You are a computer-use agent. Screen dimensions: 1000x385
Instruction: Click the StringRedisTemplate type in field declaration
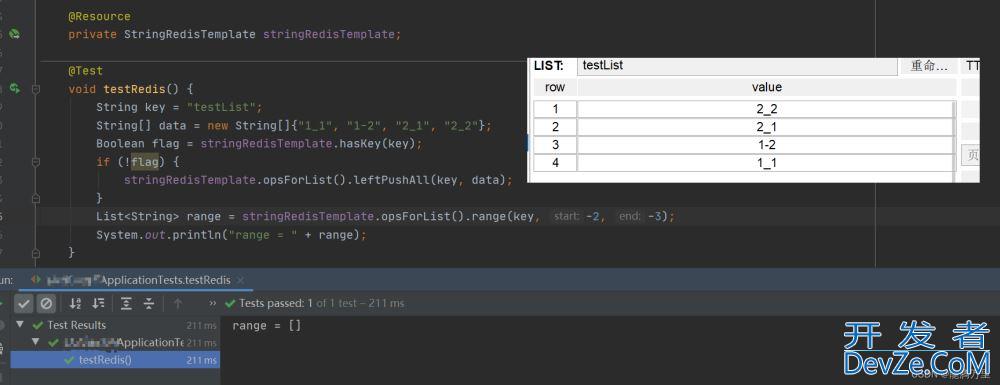point(189,34)
